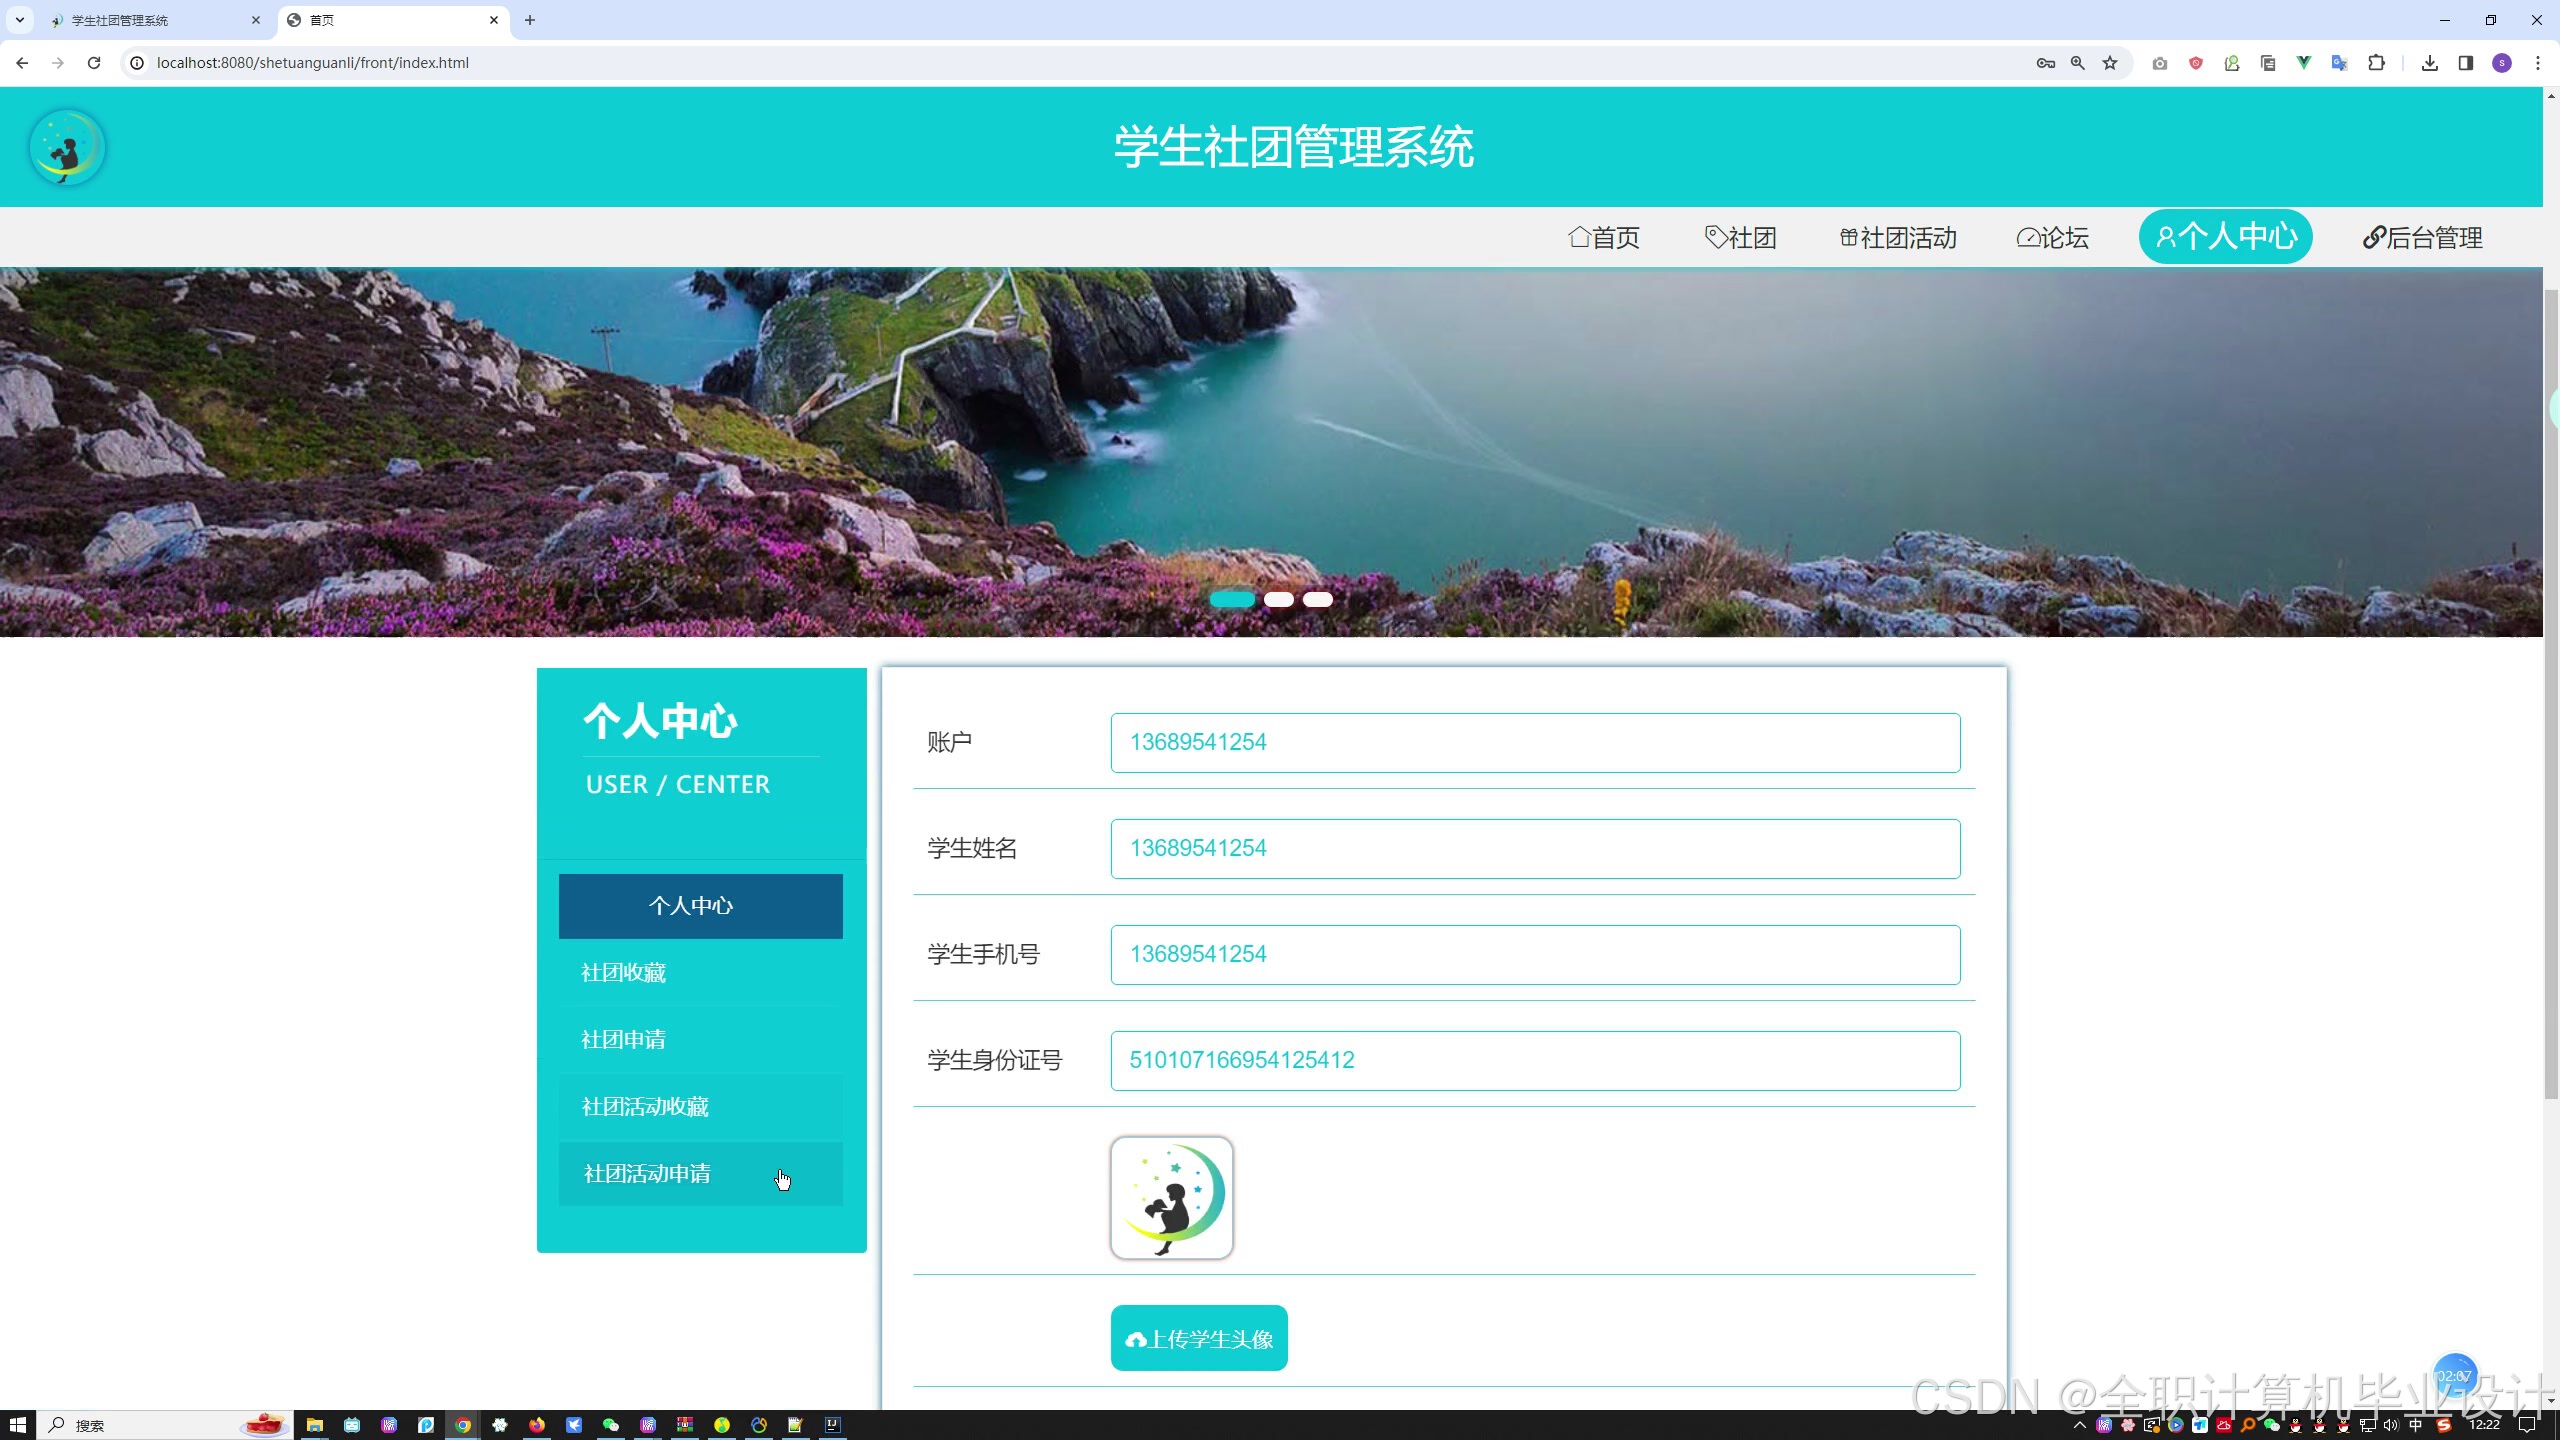
Task: Click 上传学生头像 upload button
Action: coord(1199,1338)
